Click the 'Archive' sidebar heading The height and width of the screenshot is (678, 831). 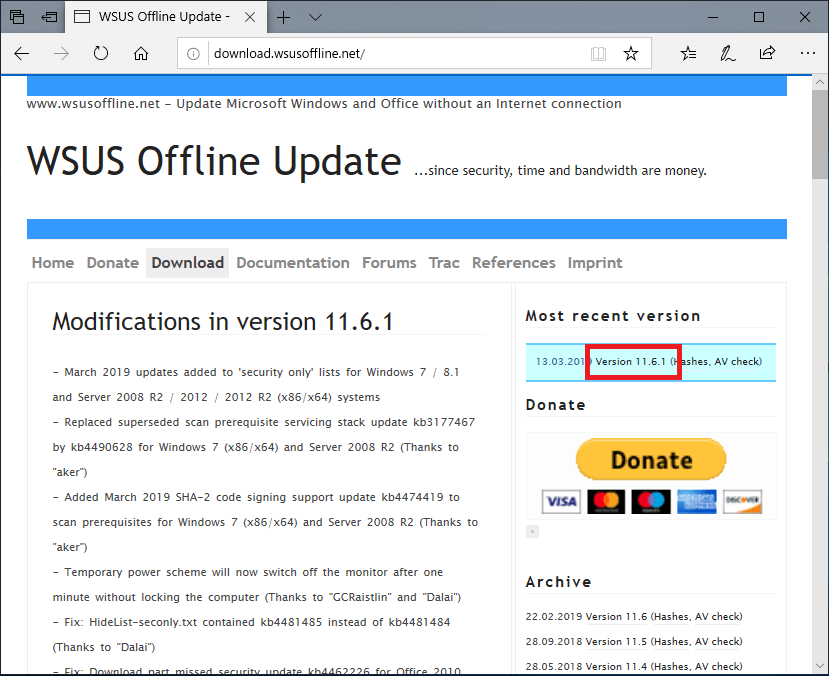pyautogui.click(x=558, y=583)
